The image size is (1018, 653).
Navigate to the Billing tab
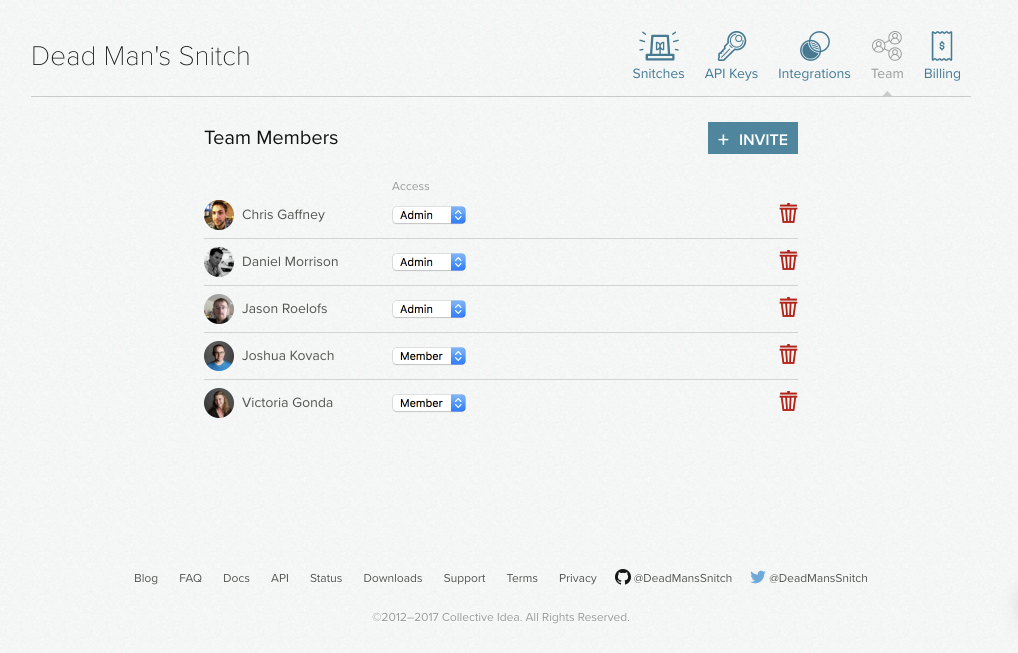[941, 73]
